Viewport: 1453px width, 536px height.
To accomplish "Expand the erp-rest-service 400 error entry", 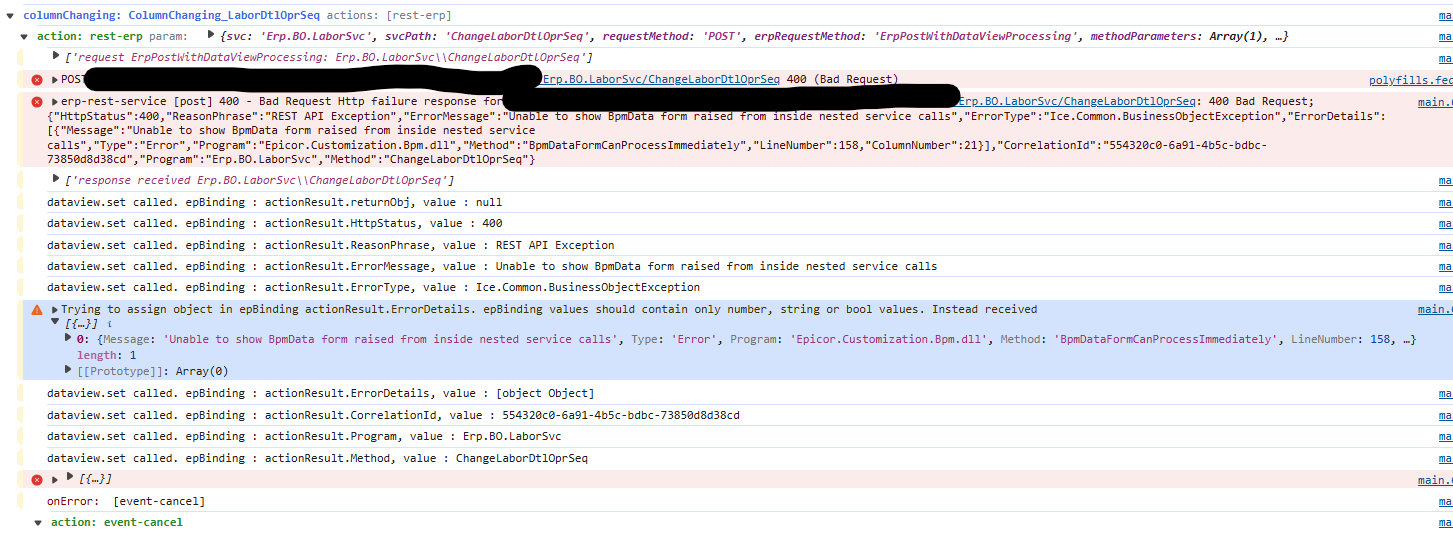I will tap(55, 102).
